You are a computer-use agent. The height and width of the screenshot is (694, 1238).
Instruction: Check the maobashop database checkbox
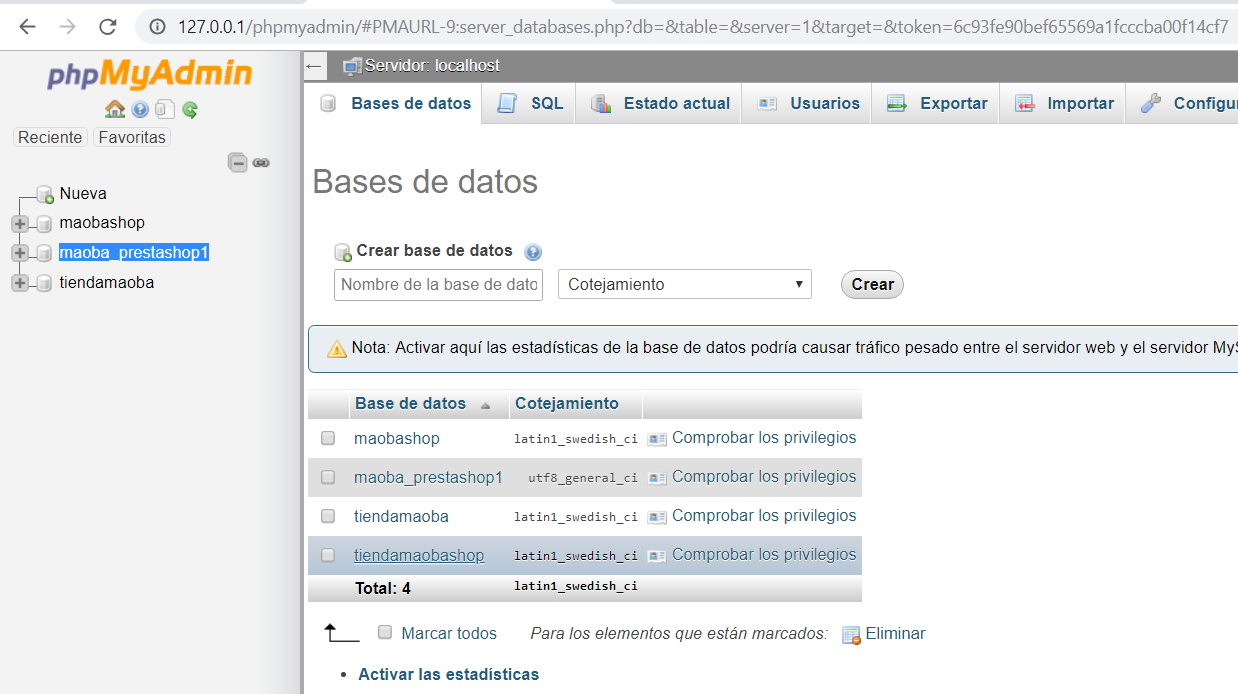[x=328, y=438]
